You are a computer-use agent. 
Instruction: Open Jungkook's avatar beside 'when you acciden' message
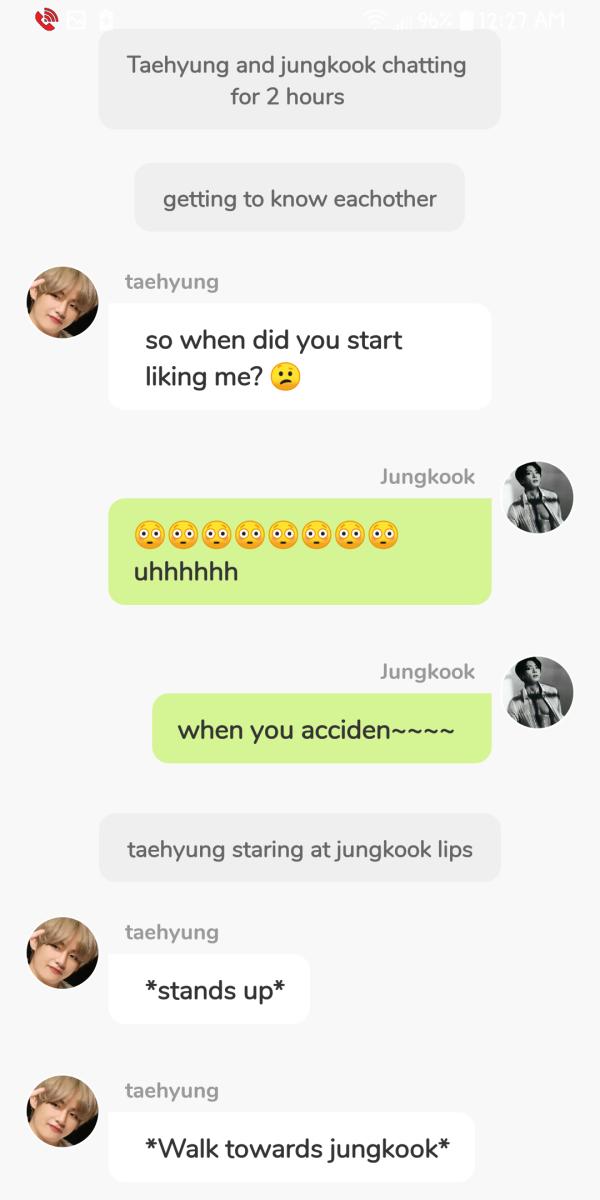[x=538, y=692]
